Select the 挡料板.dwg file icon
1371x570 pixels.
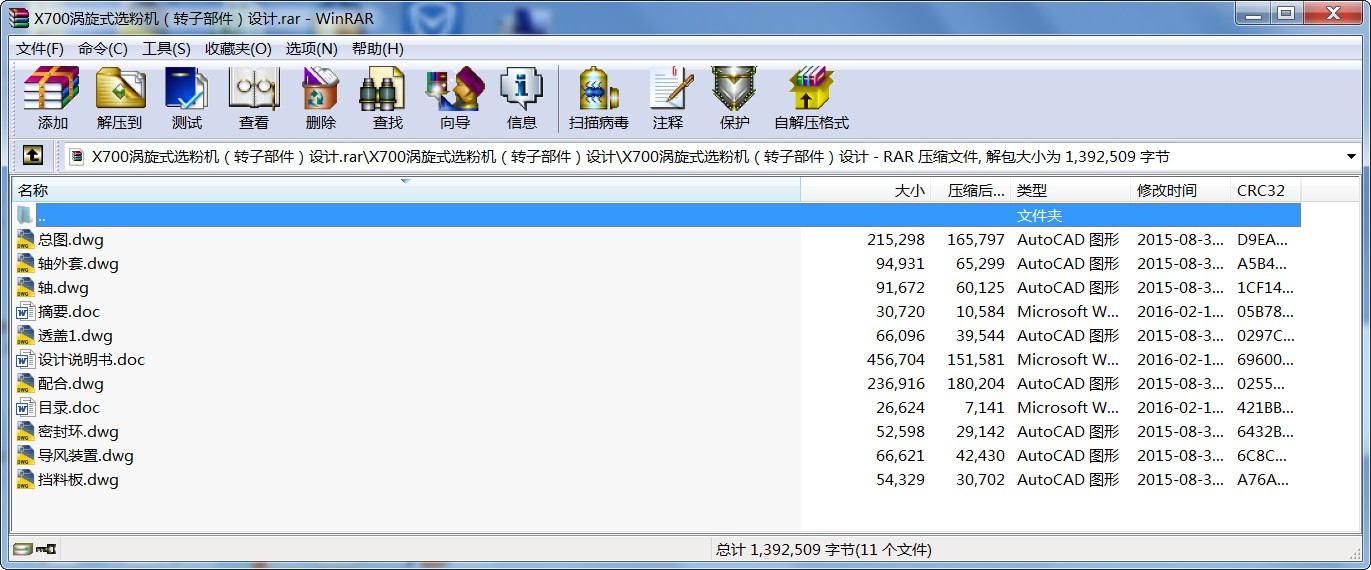click(26, 480)
